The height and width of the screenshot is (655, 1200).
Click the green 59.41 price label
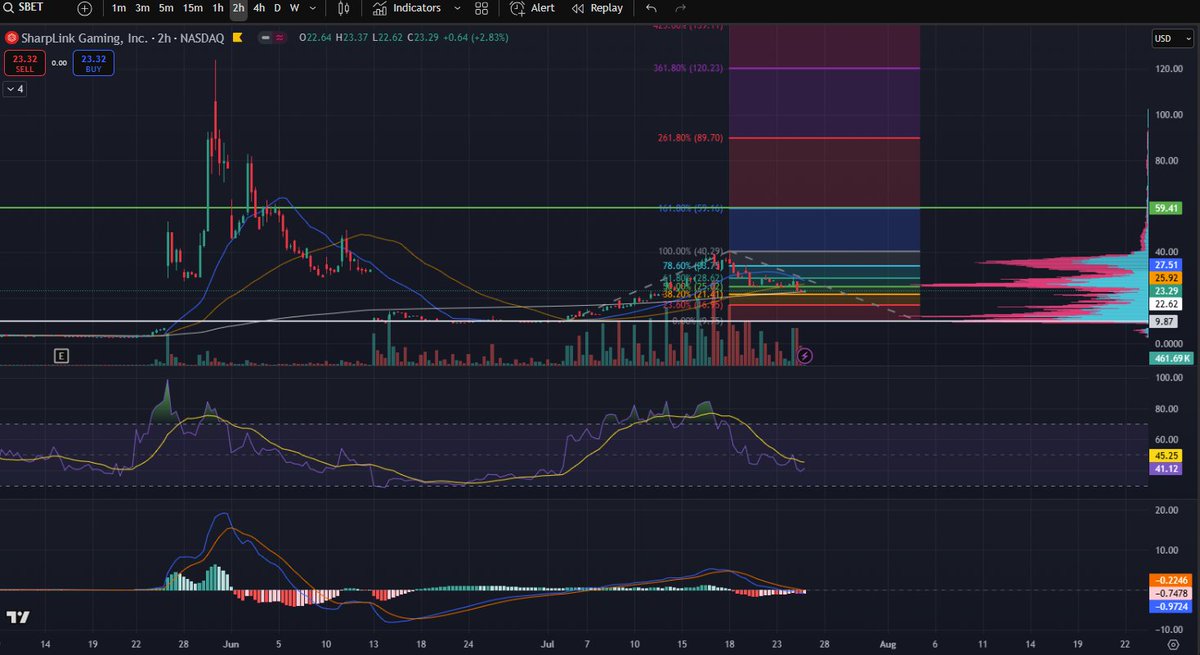[1165, 208]
